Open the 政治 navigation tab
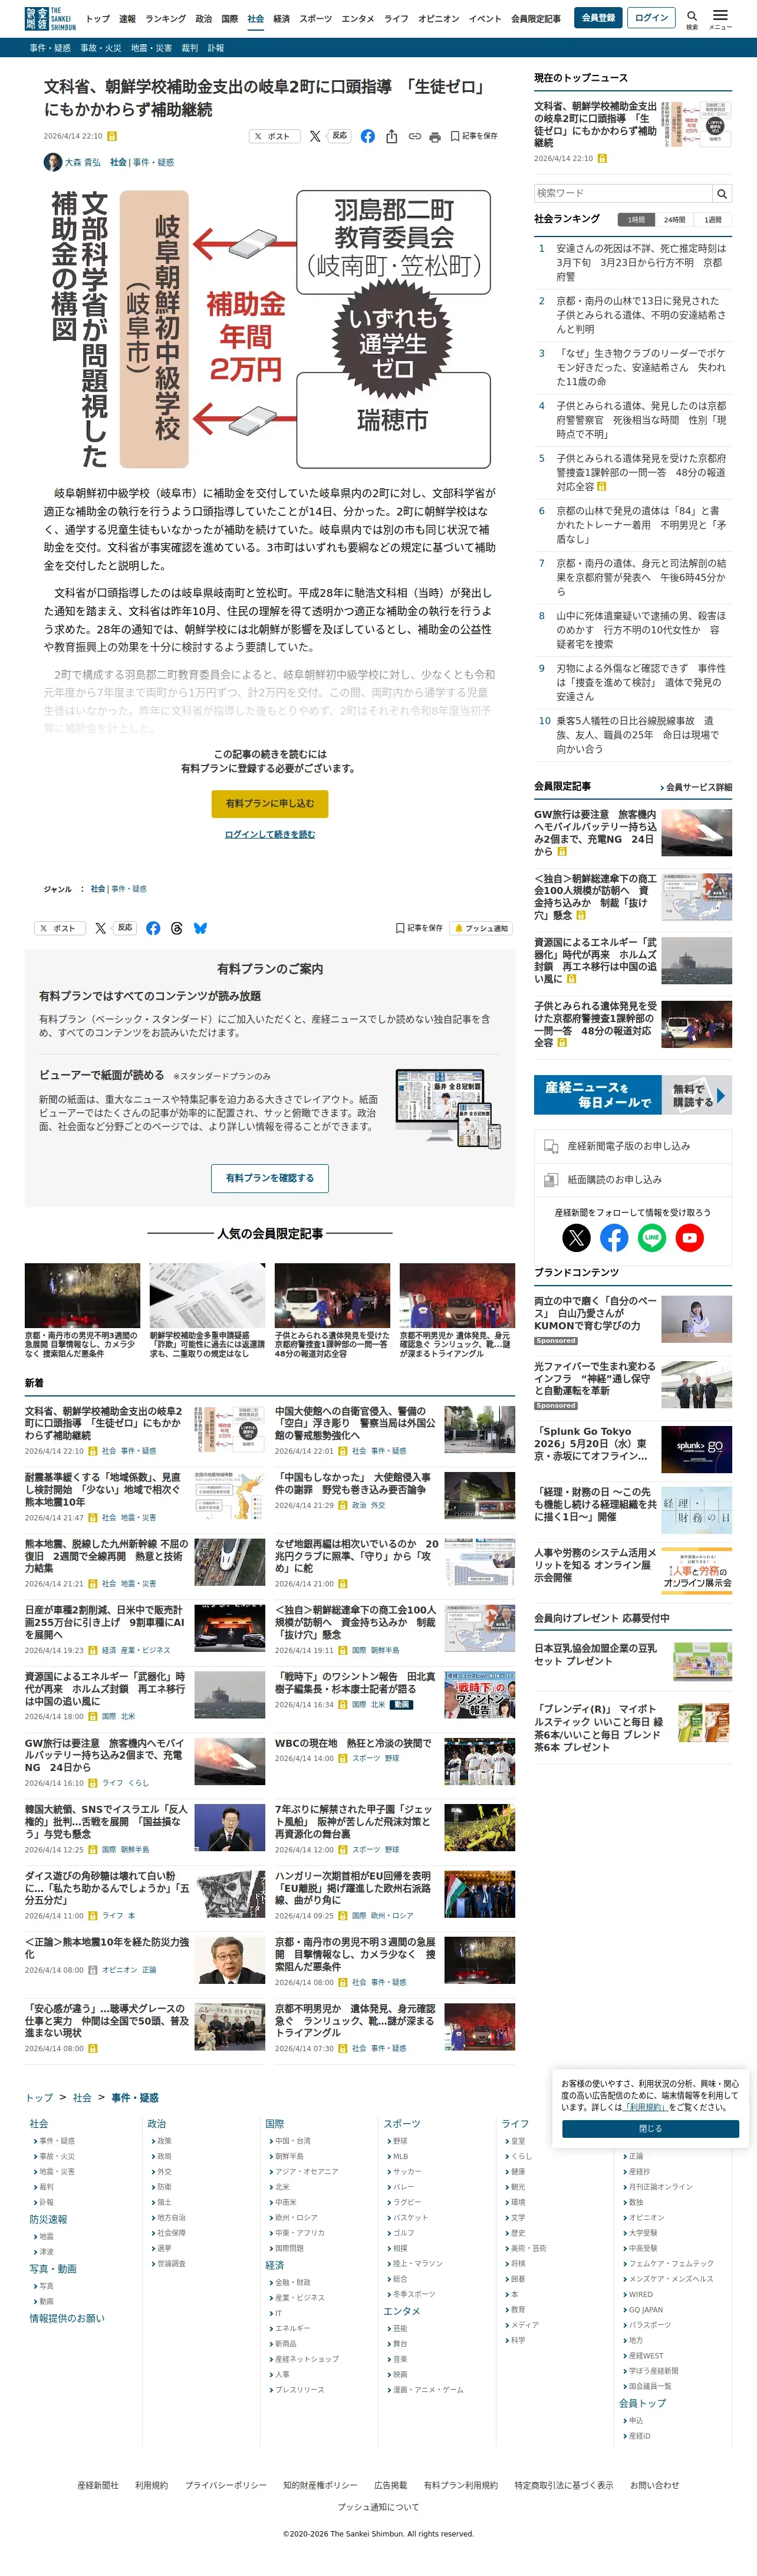 click(x=204, y=19)
